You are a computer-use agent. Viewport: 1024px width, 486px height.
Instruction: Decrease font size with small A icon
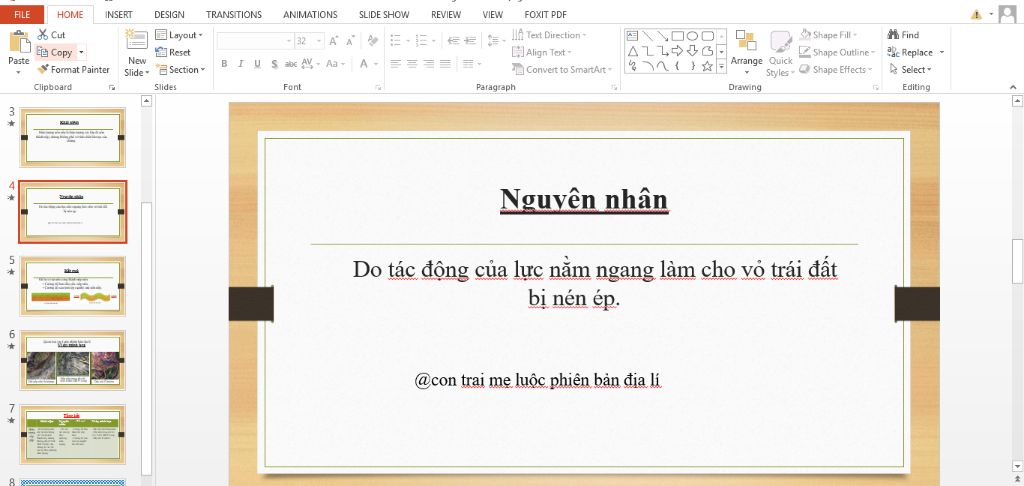point(350,40)
